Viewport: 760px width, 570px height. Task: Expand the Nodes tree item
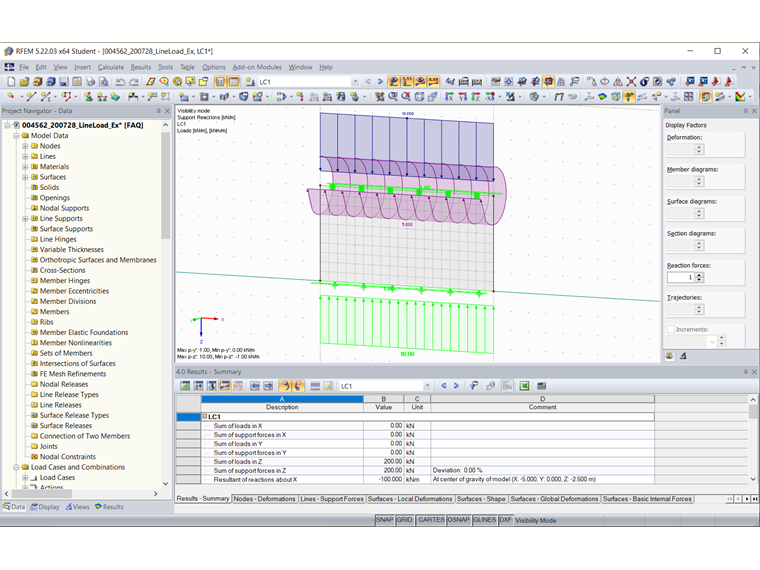(25, 146)
